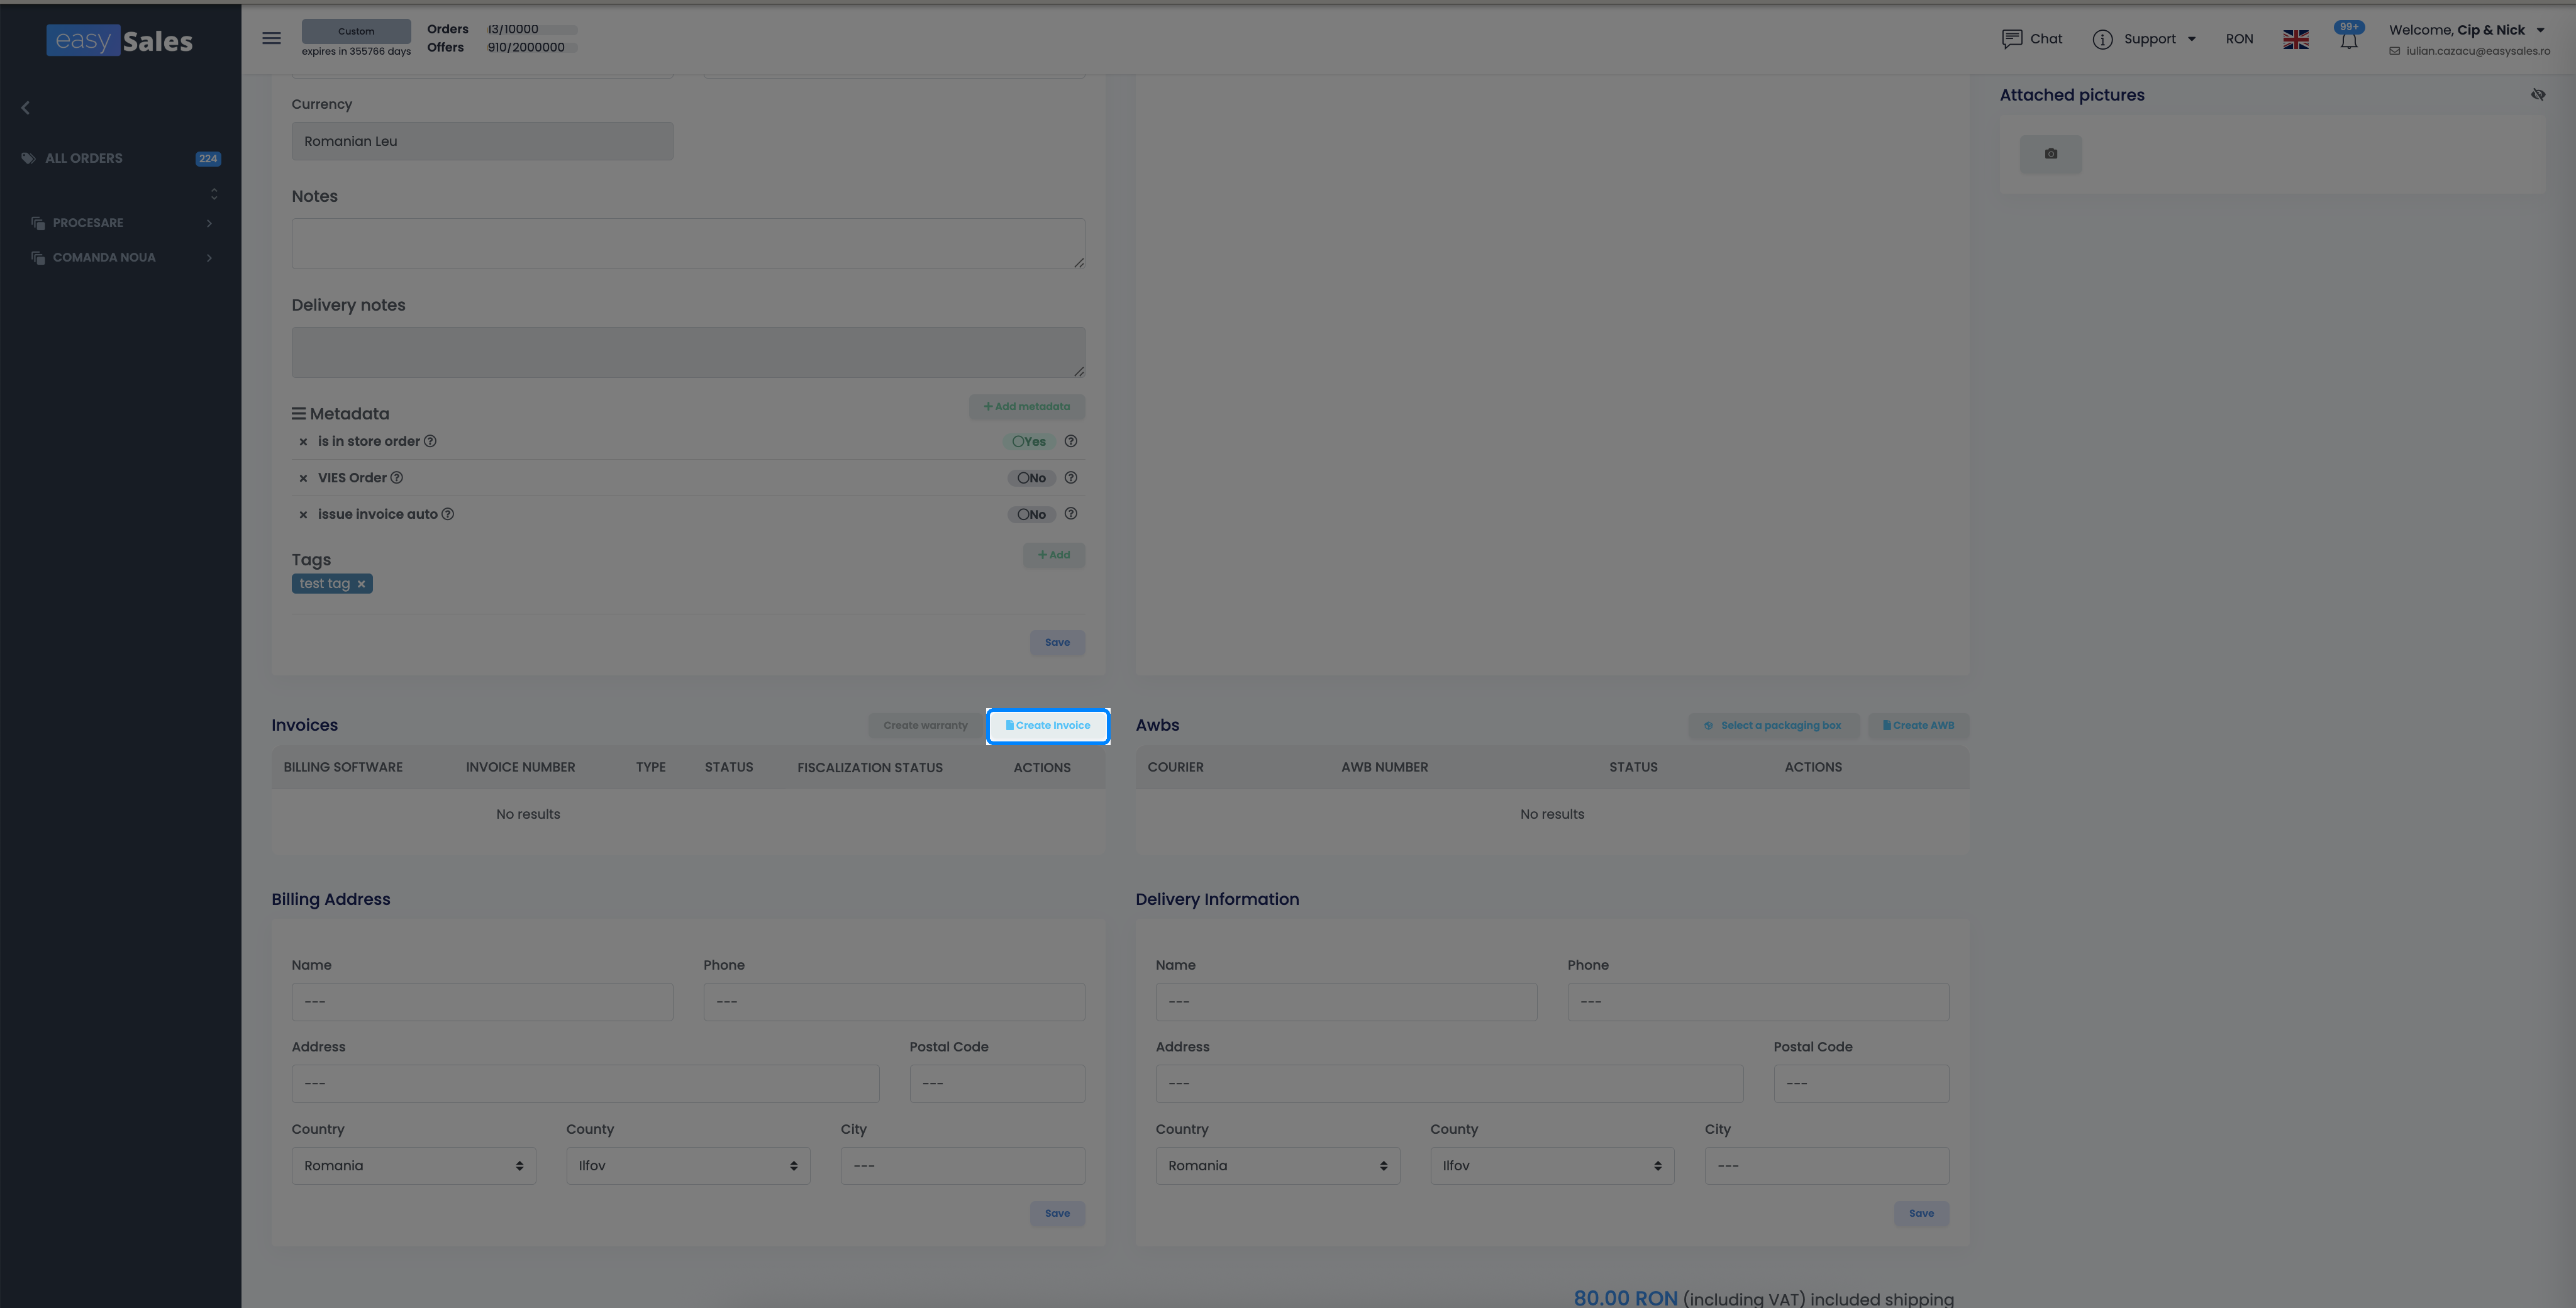Click the Create AWB button

click(1918, 726)
